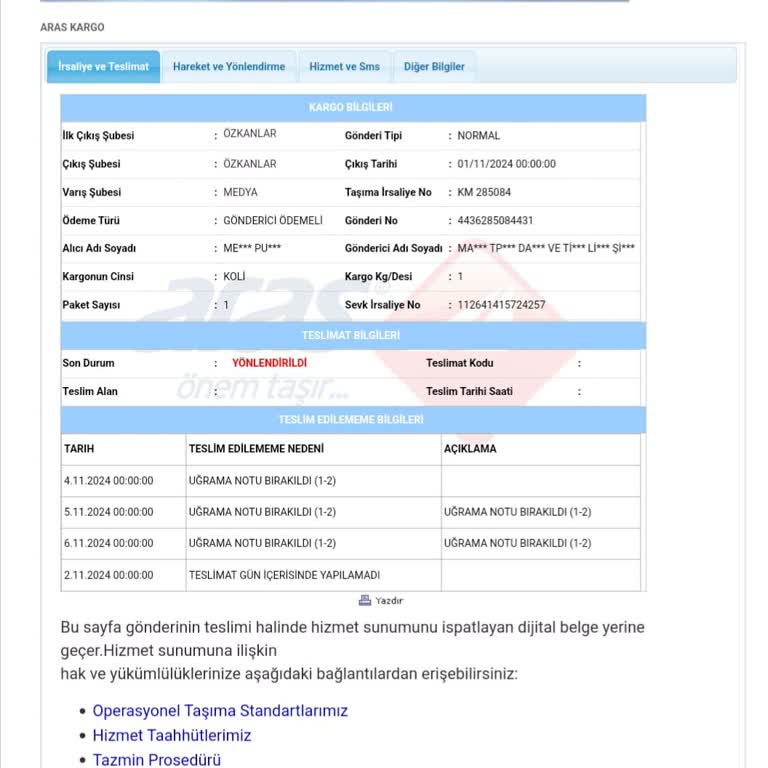Click Gönderi Tipi value NORMAL
Screen dimensions: 768x768
[479, 136]
